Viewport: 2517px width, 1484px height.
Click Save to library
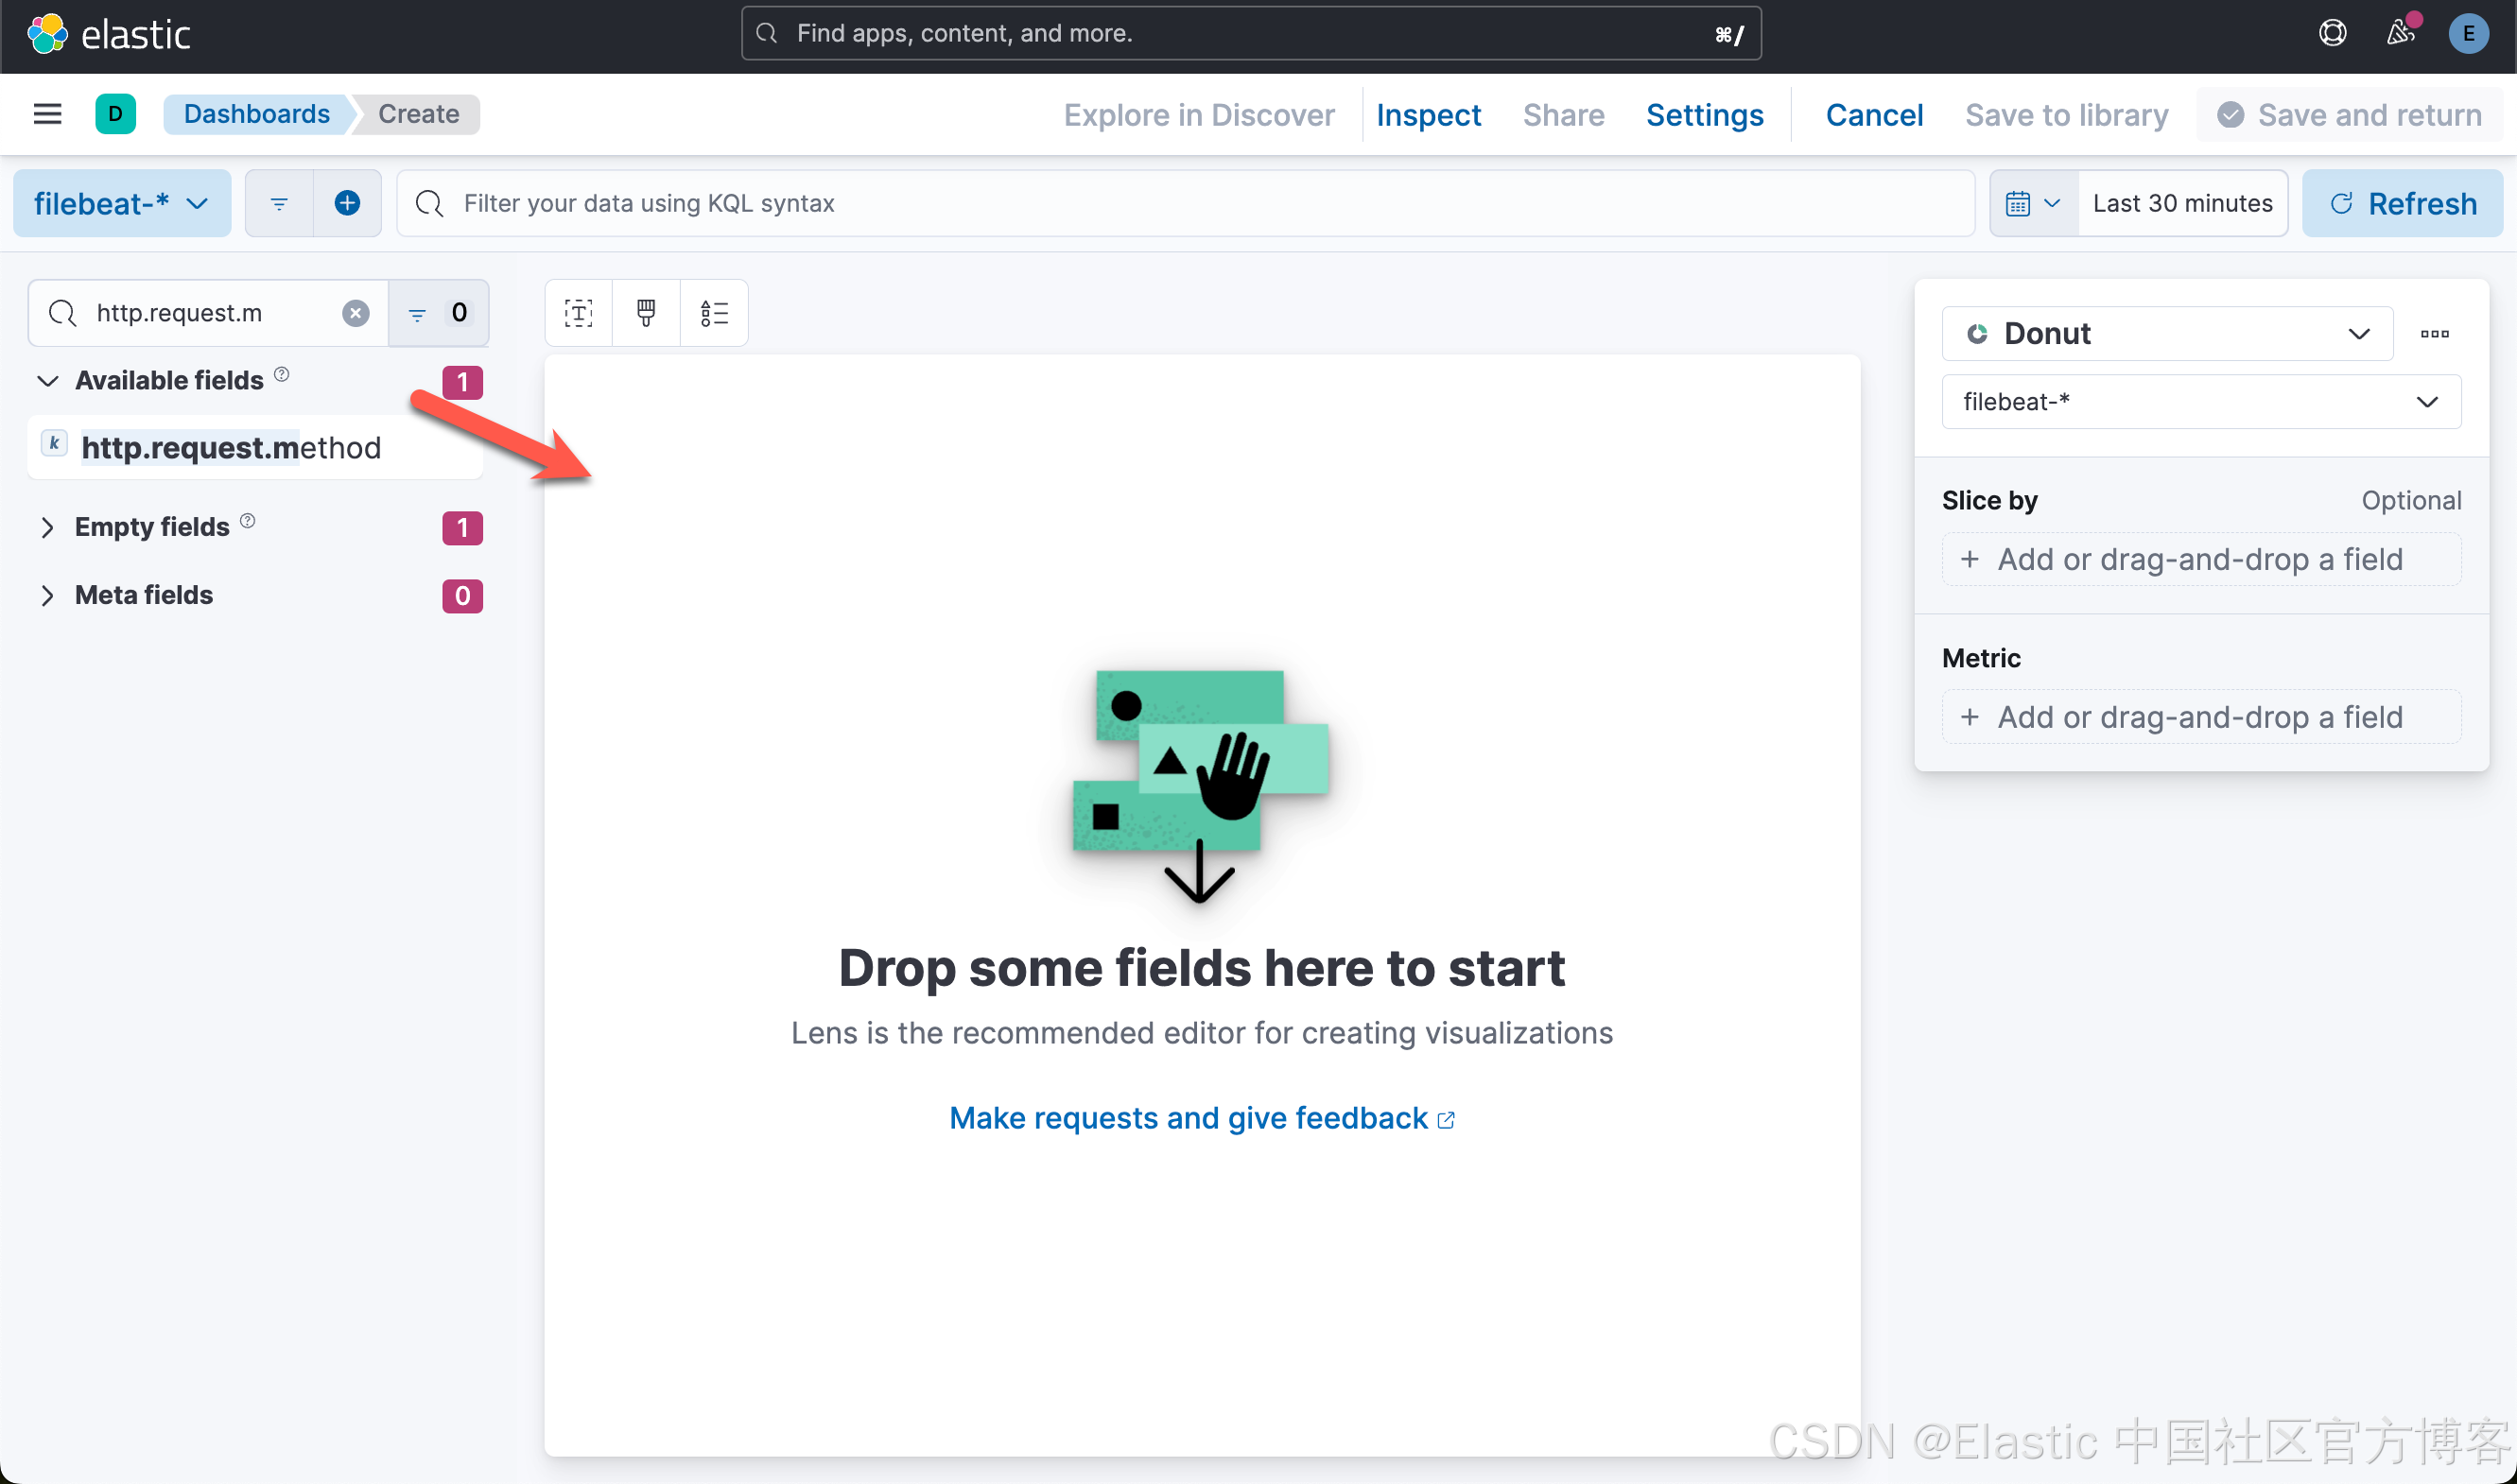coord(2066,115)
